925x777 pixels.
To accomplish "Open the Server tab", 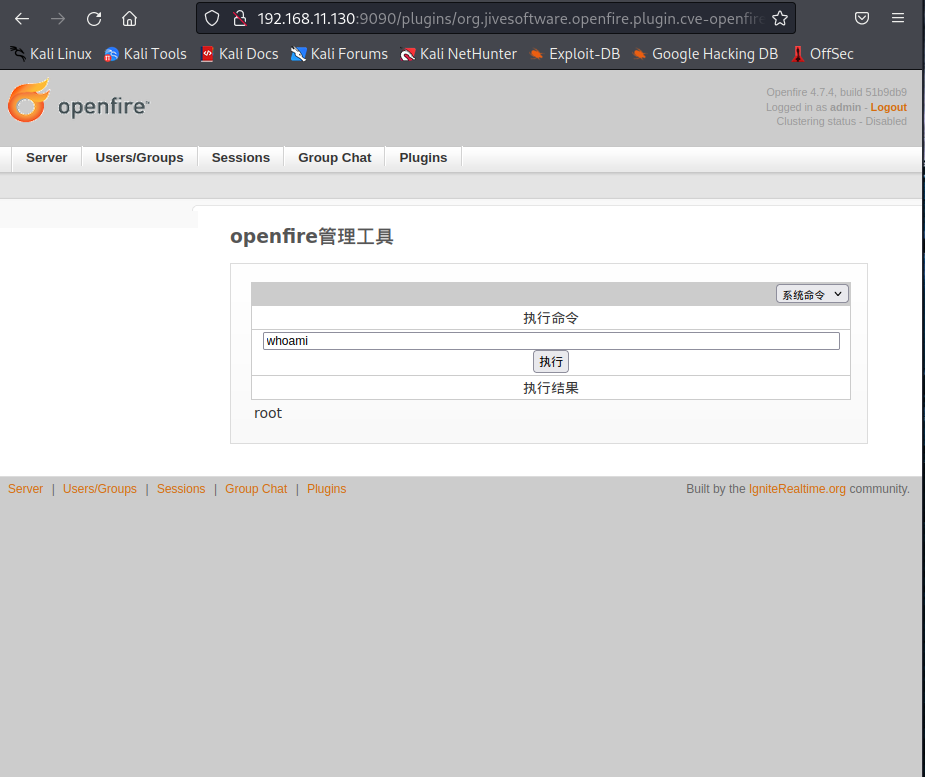I will [x=47, y=158].
